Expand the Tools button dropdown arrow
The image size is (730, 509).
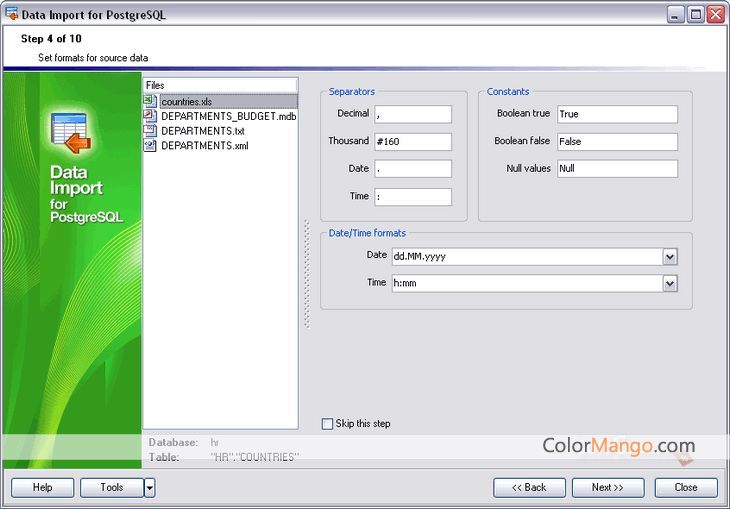click(x=149, y=488)
